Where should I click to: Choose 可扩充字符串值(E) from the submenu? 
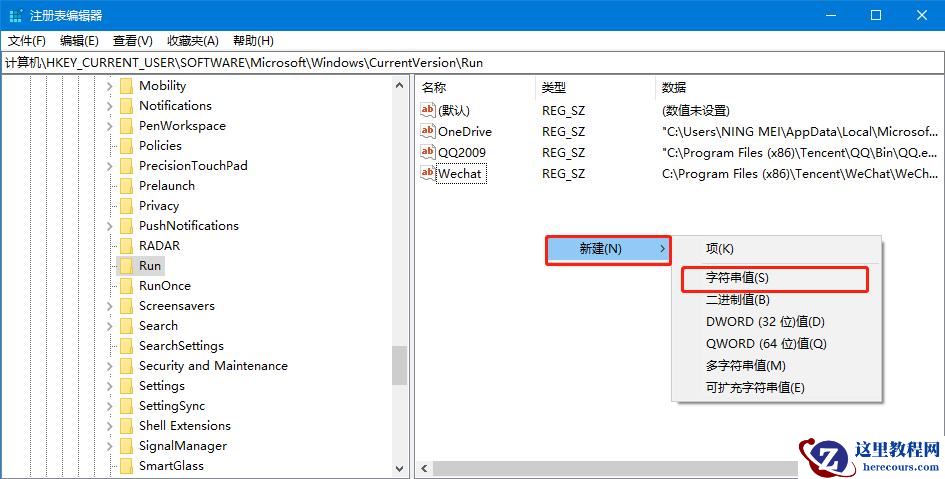(777, 387)
